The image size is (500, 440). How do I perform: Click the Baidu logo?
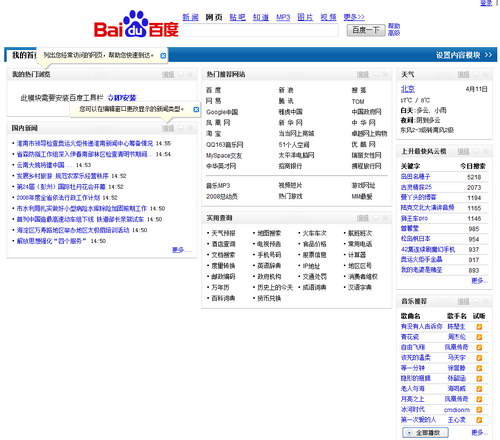tap(136, 24)
